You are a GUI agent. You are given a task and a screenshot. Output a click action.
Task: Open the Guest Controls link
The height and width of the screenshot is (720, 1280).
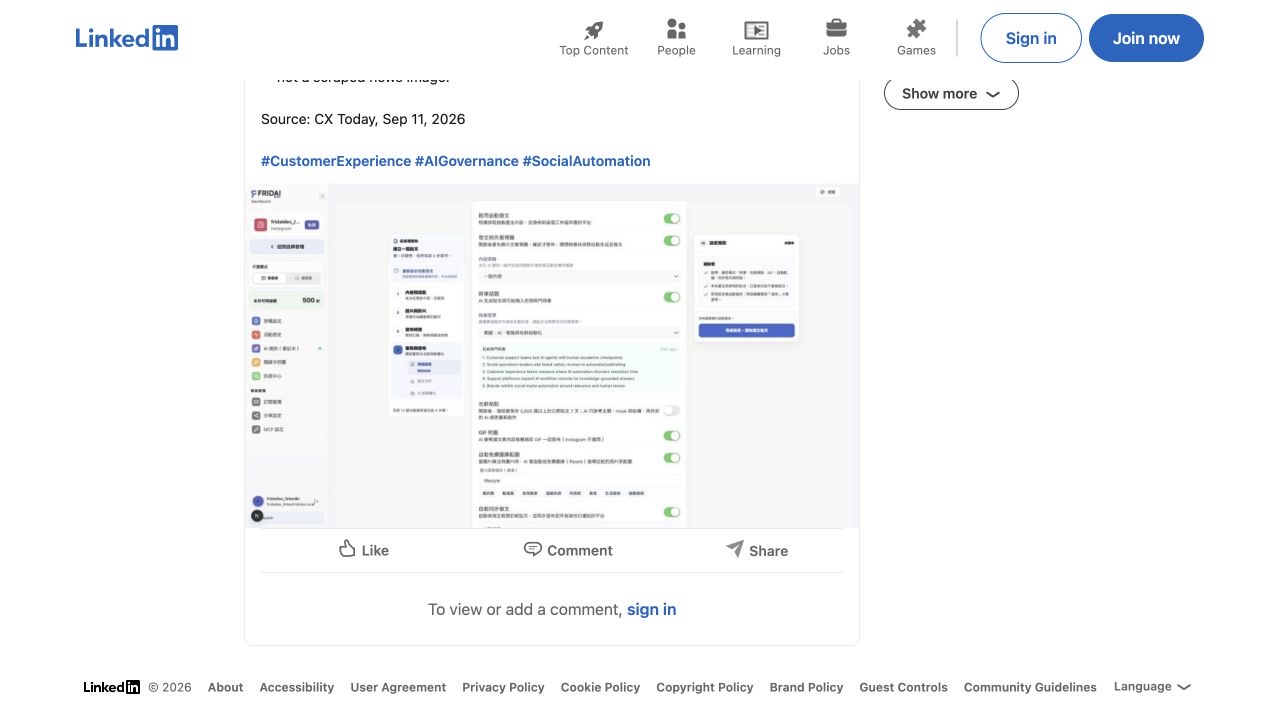click(903, 687)
